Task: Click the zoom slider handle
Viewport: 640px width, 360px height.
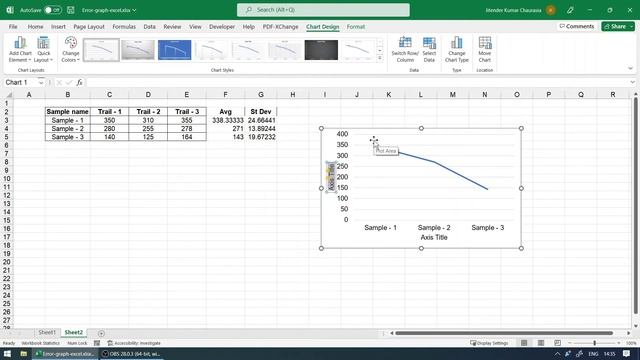Action: [595, 343]
